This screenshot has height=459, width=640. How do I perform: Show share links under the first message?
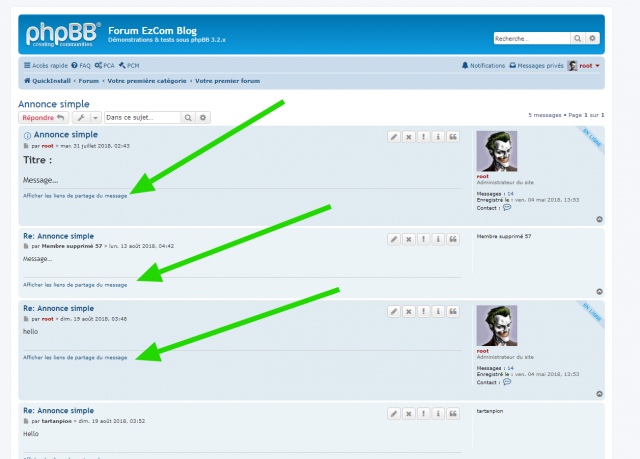click(x=75, y=196)
